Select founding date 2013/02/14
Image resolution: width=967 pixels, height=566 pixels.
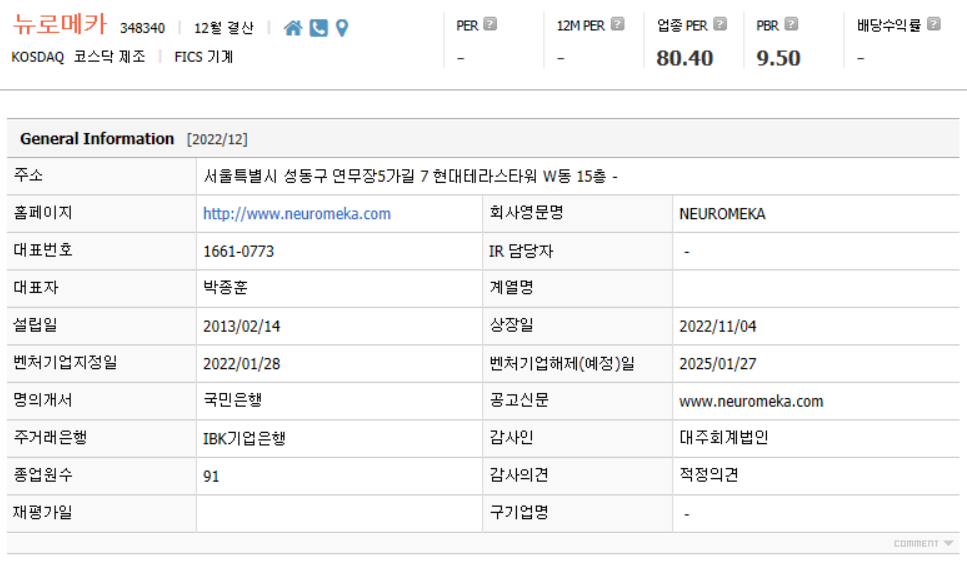pos(242,326)
